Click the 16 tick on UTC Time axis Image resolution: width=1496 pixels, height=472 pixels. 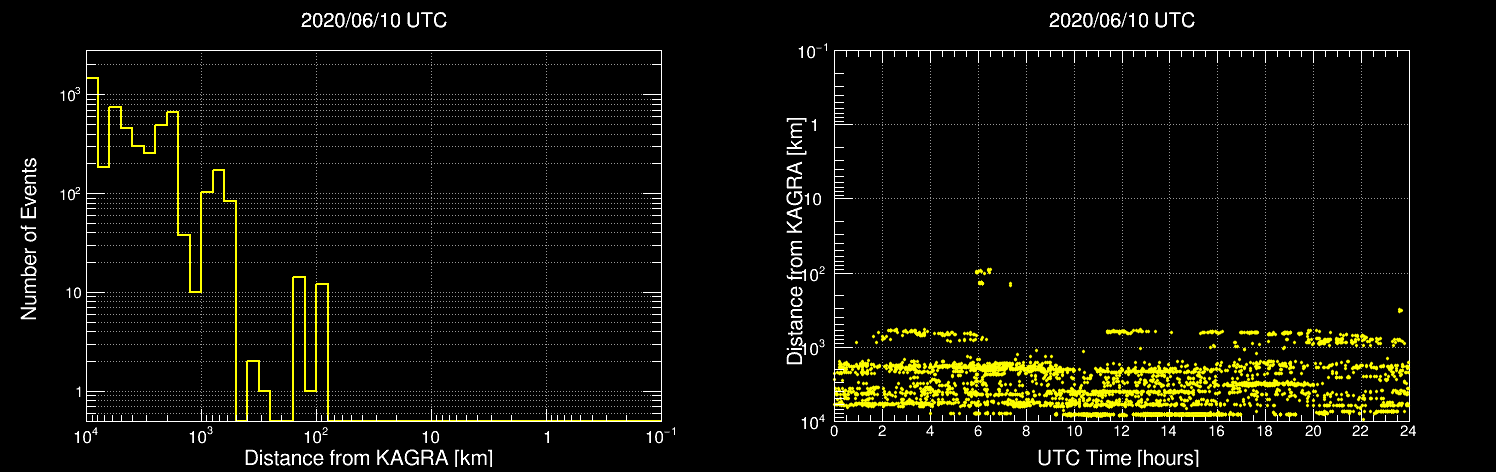(x=1217, y=431)
